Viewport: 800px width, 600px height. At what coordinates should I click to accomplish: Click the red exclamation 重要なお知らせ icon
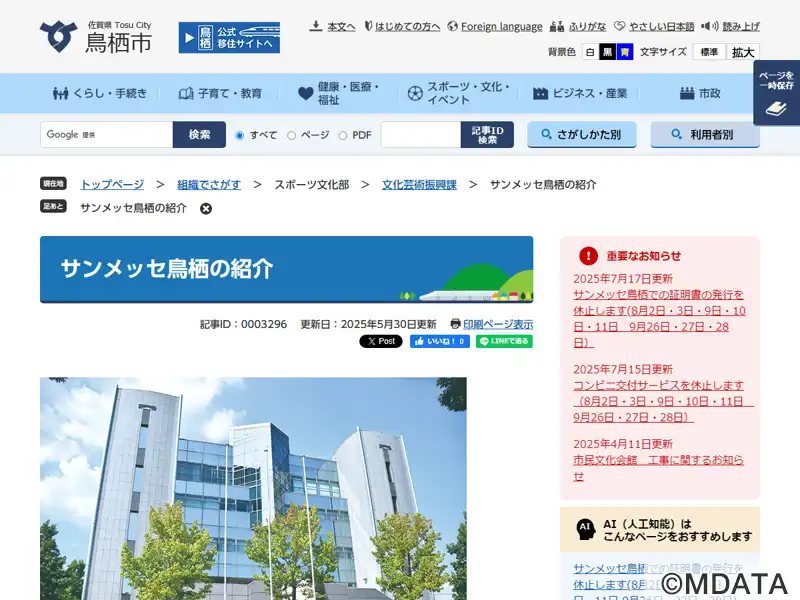(588, 256)
